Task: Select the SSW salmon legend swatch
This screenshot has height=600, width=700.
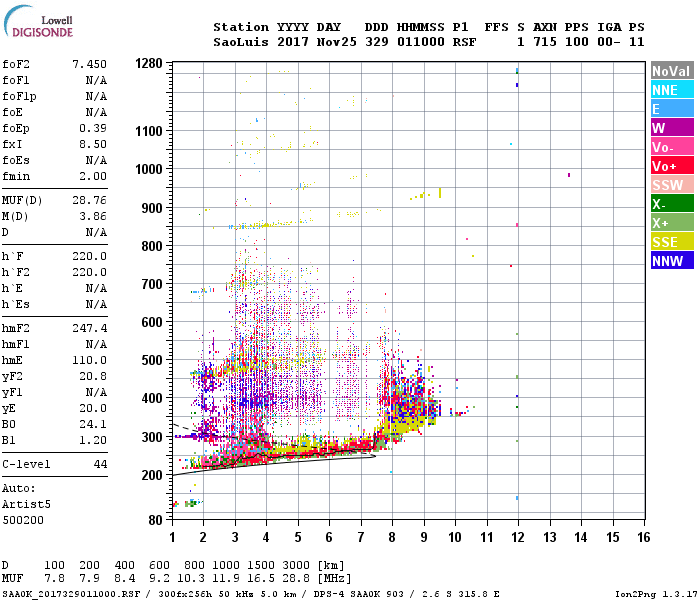Action: pos(672,185)
